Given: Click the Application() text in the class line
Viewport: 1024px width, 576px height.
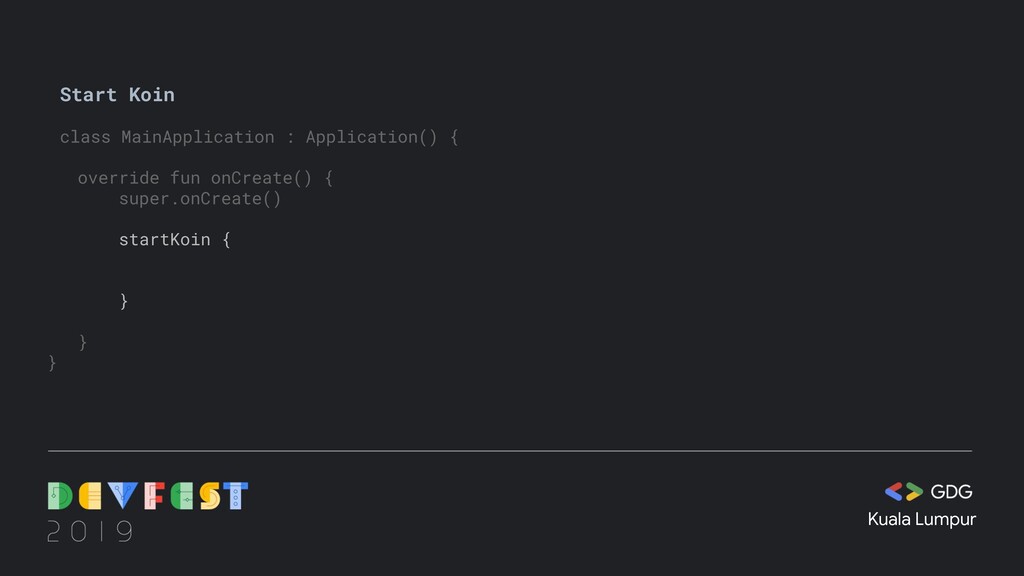Looking at the screenshot, I should (x=372, y=137).
